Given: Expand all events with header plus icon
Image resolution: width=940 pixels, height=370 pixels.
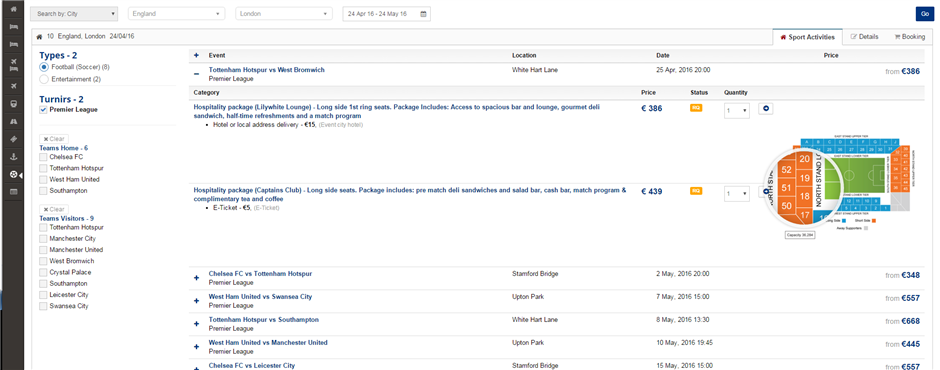Looking at the screenshot, I should click(x=196, y=55).
